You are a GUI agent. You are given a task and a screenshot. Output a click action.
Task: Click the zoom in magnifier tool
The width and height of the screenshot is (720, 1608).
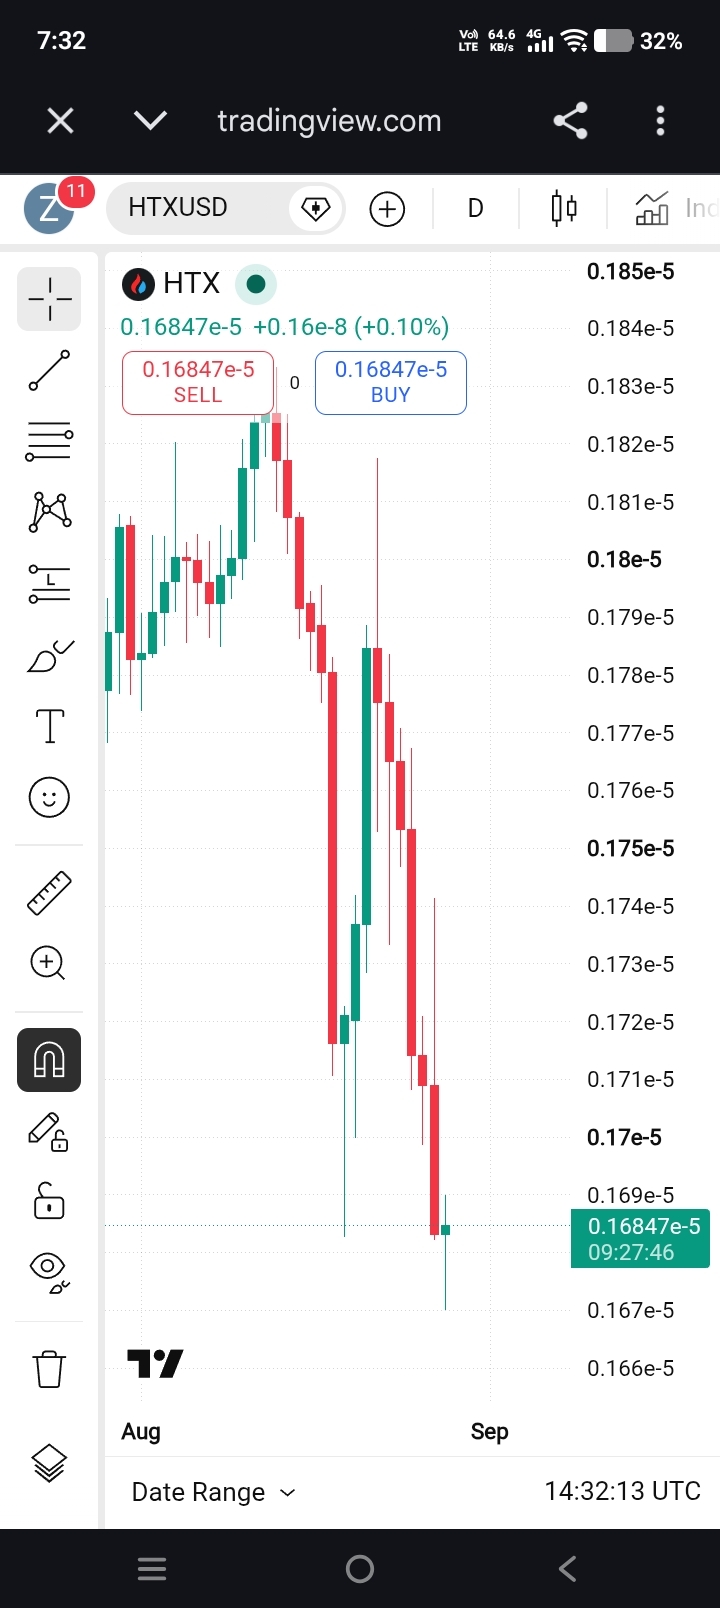[49, 963]
